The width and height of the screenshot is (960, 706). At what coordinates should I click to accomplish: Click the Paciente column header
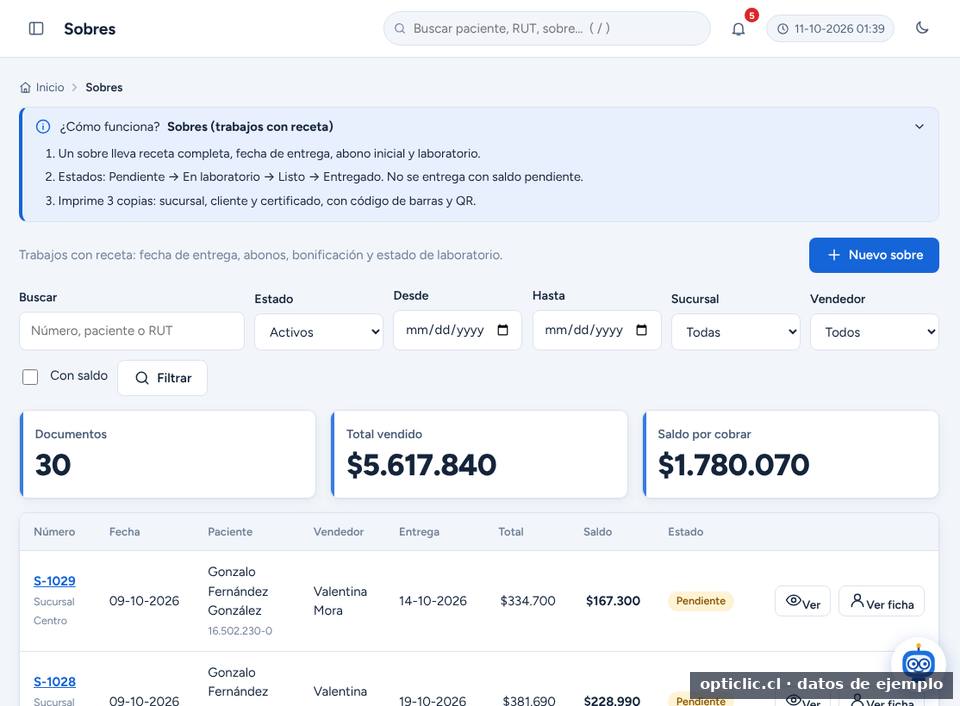click(230, 532)
